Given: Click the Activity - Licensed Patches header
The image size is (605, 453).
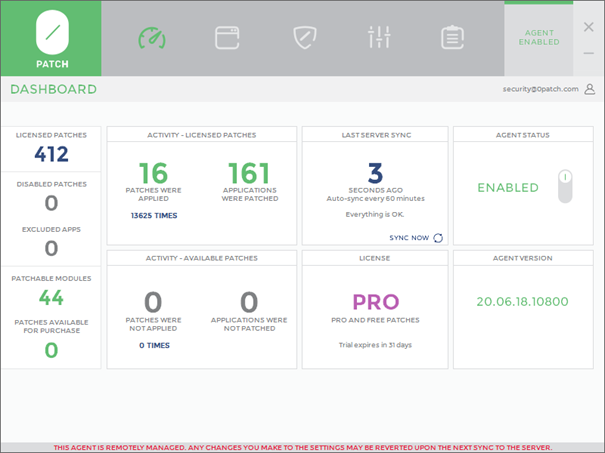Looking at the screenshot, I should (x=201, y=135).
